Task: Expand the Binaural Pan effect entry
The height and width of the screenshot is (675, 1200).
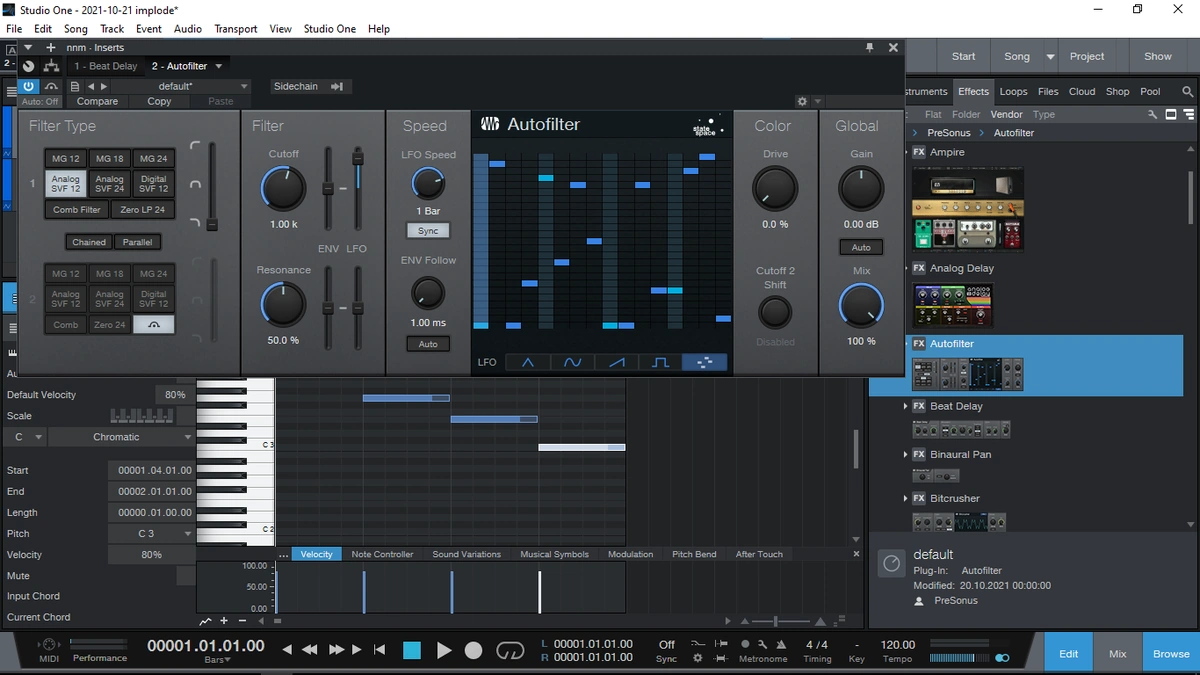Action: [906, 454]
